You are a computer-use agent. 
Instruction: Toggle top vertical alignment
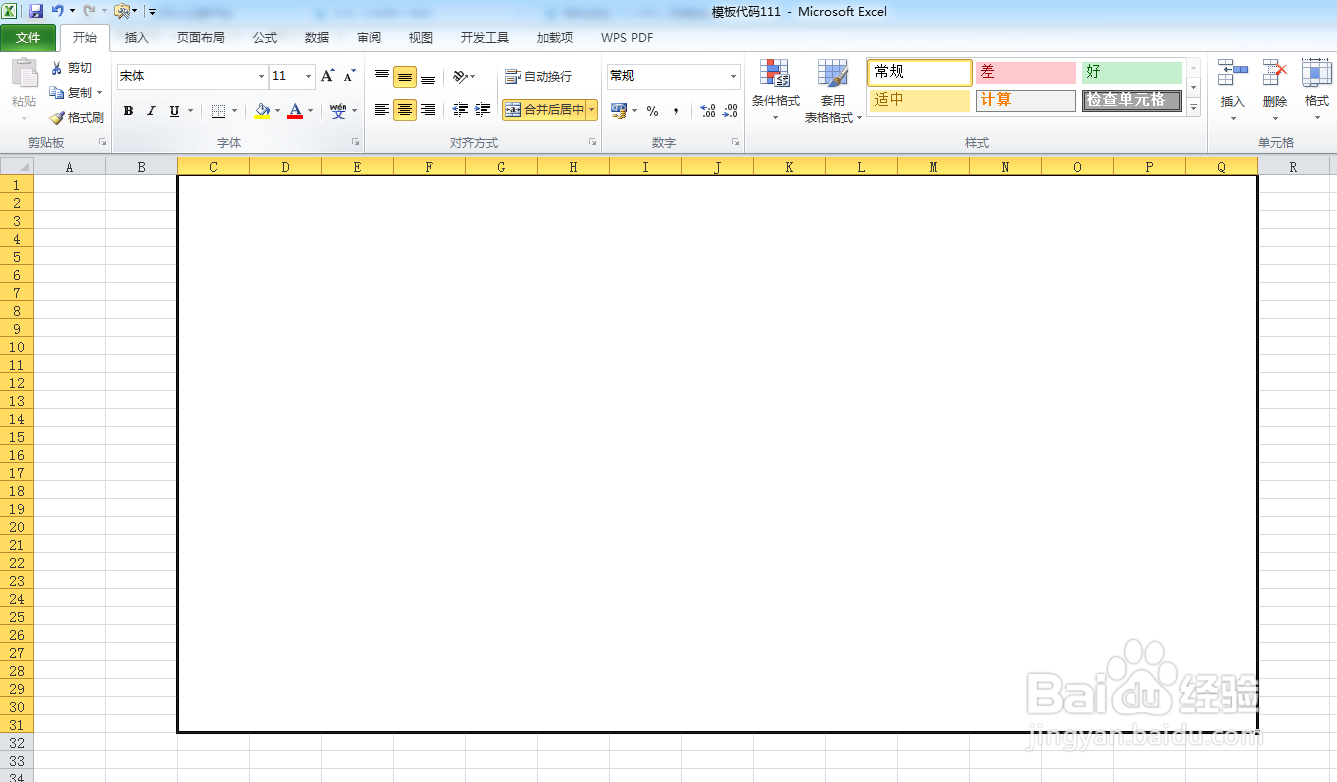coord(382,76)
